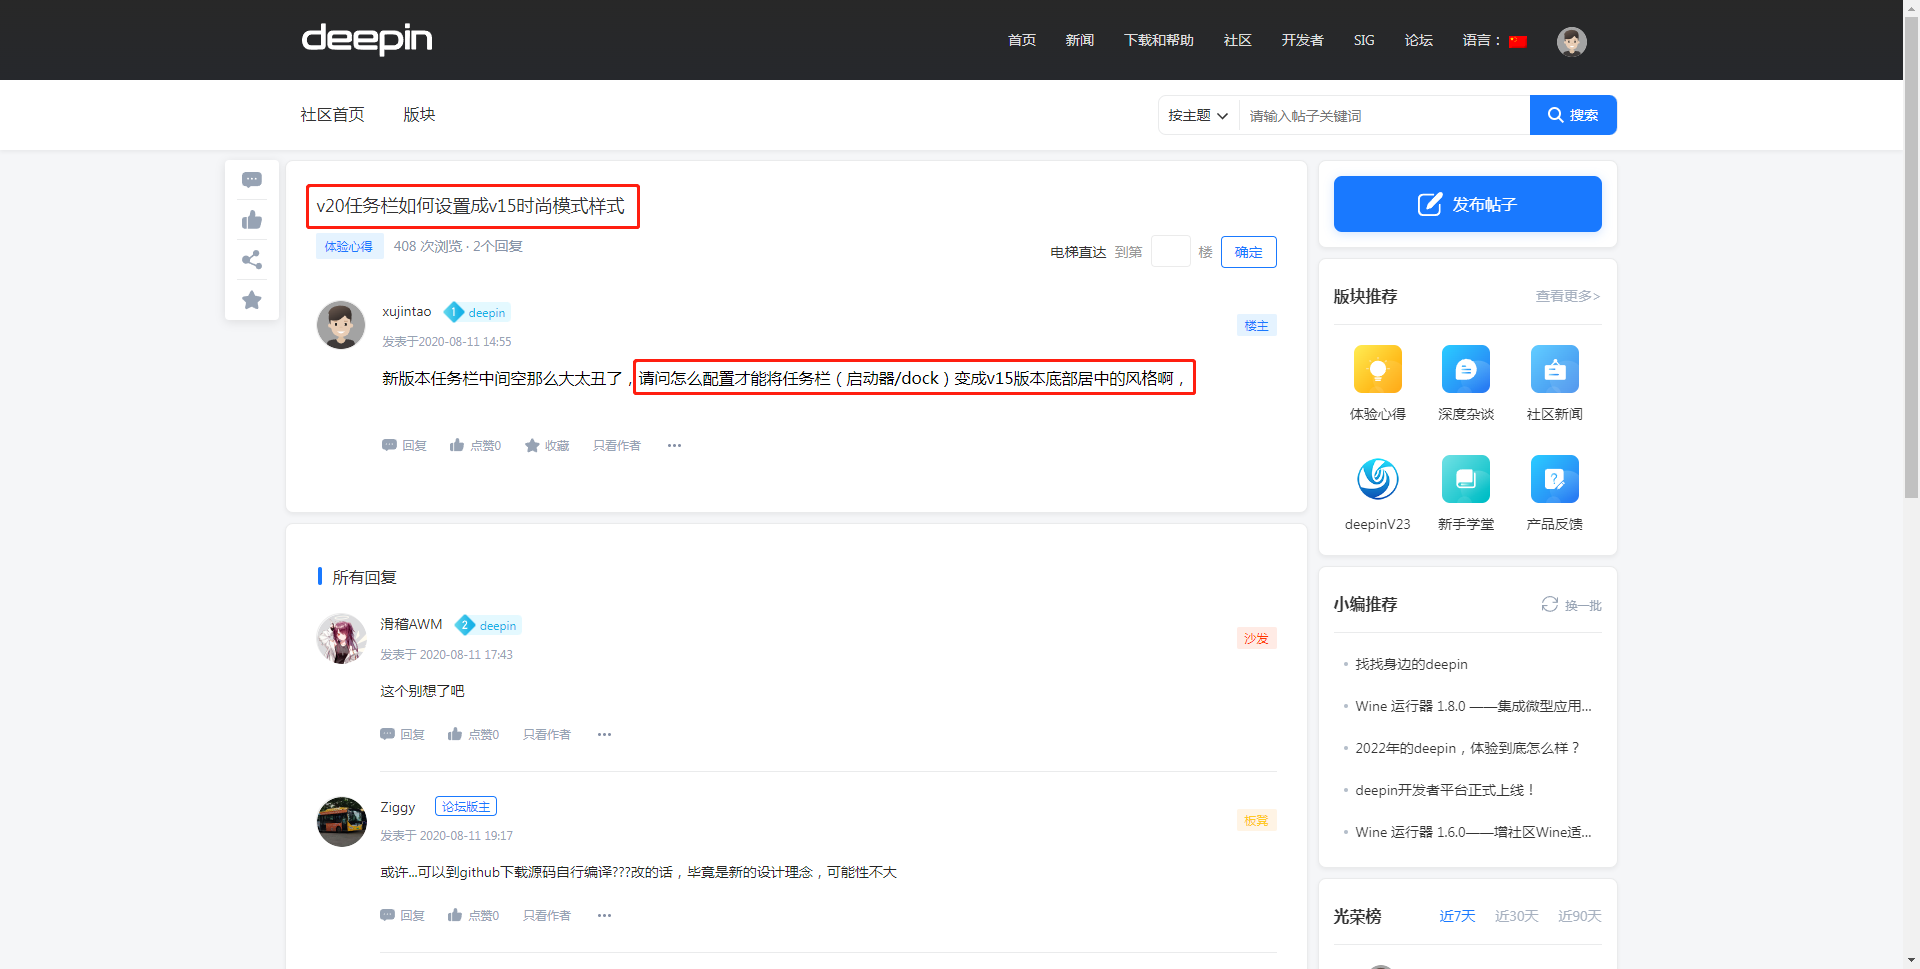Viewport: 1920px width, 969px height.
Task: Open the 社区新闻 board icon
Action: coord(1555,369)
